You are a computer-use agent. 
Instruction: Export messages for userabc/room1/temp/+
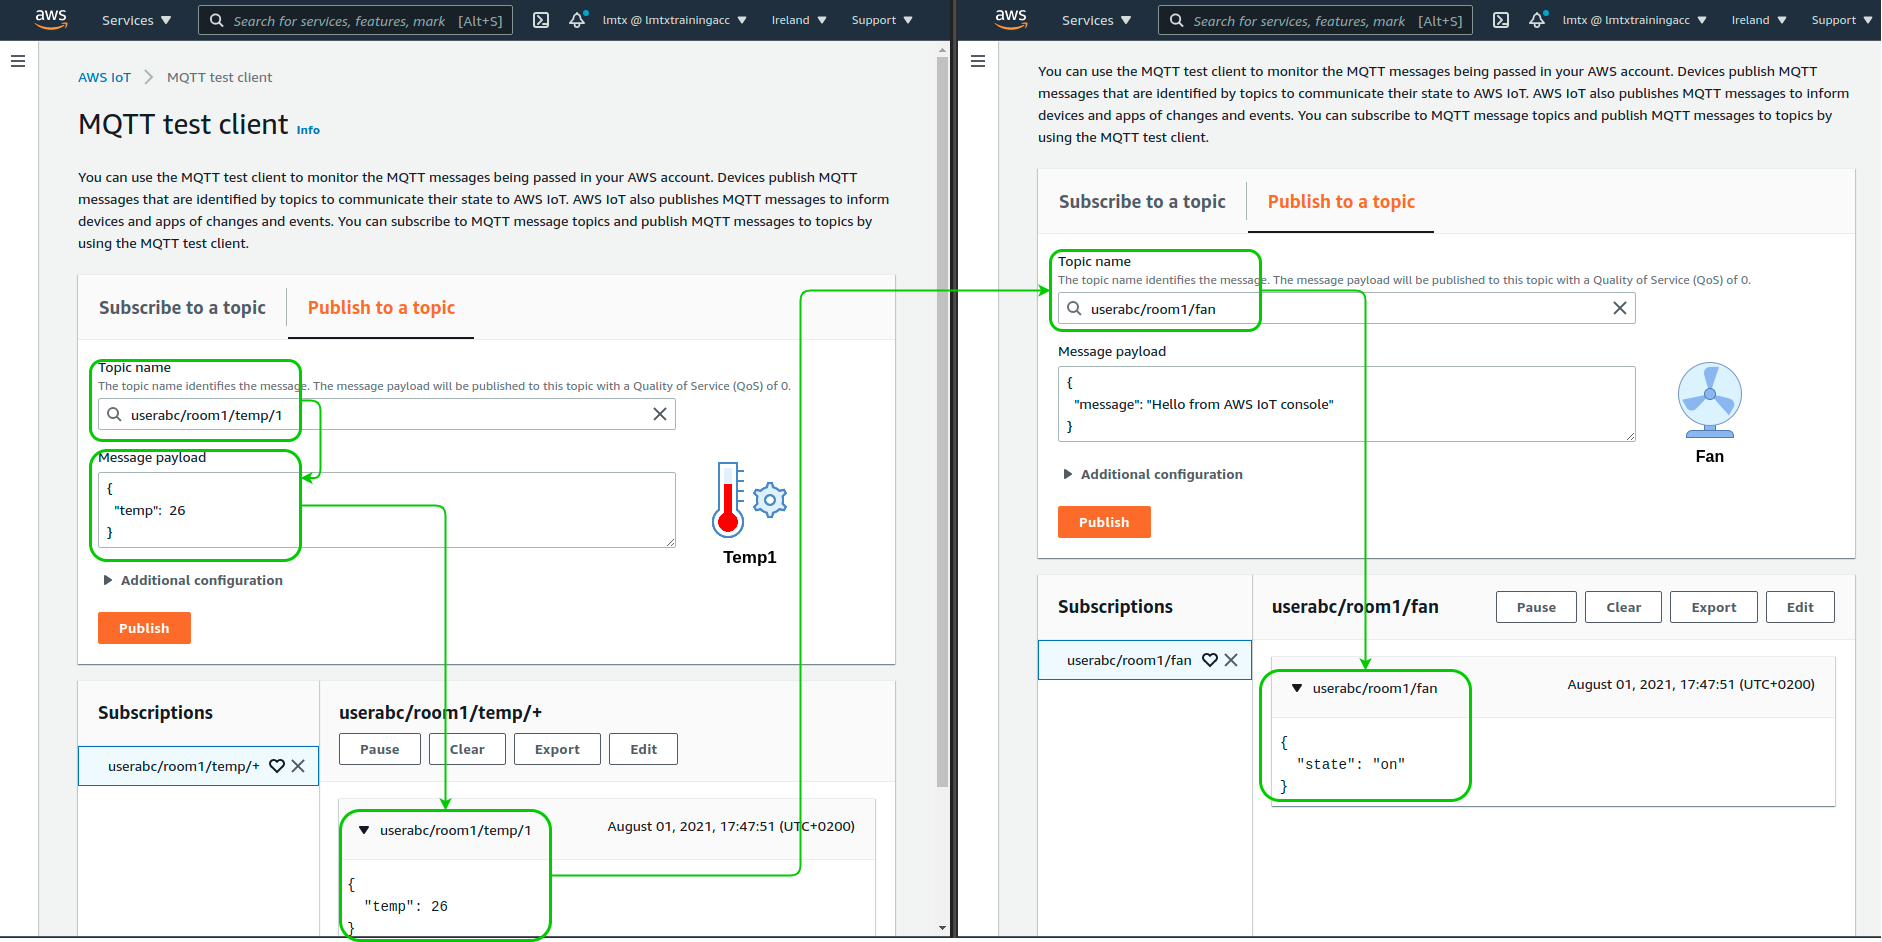pyautogui.click(x=557, y=749)
